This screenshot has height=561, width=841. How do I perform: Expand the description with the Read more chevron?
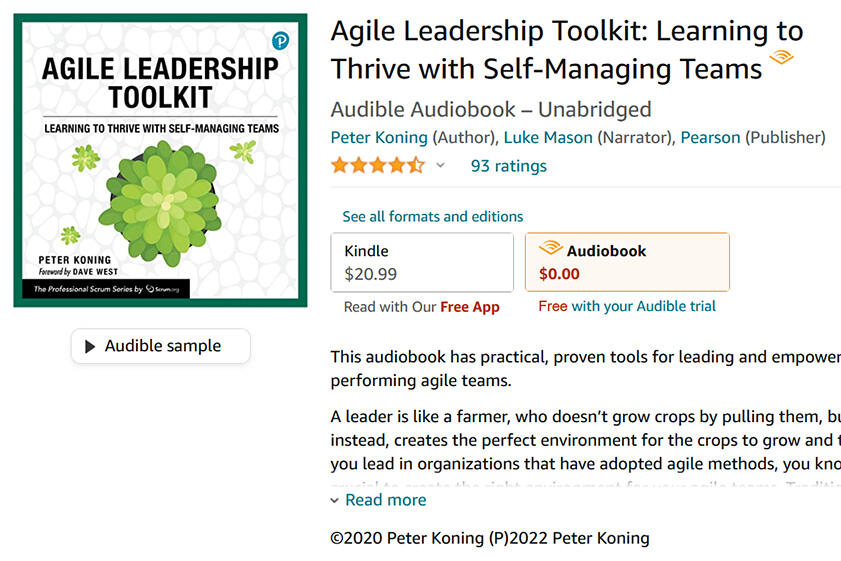[x=334, y=500]
